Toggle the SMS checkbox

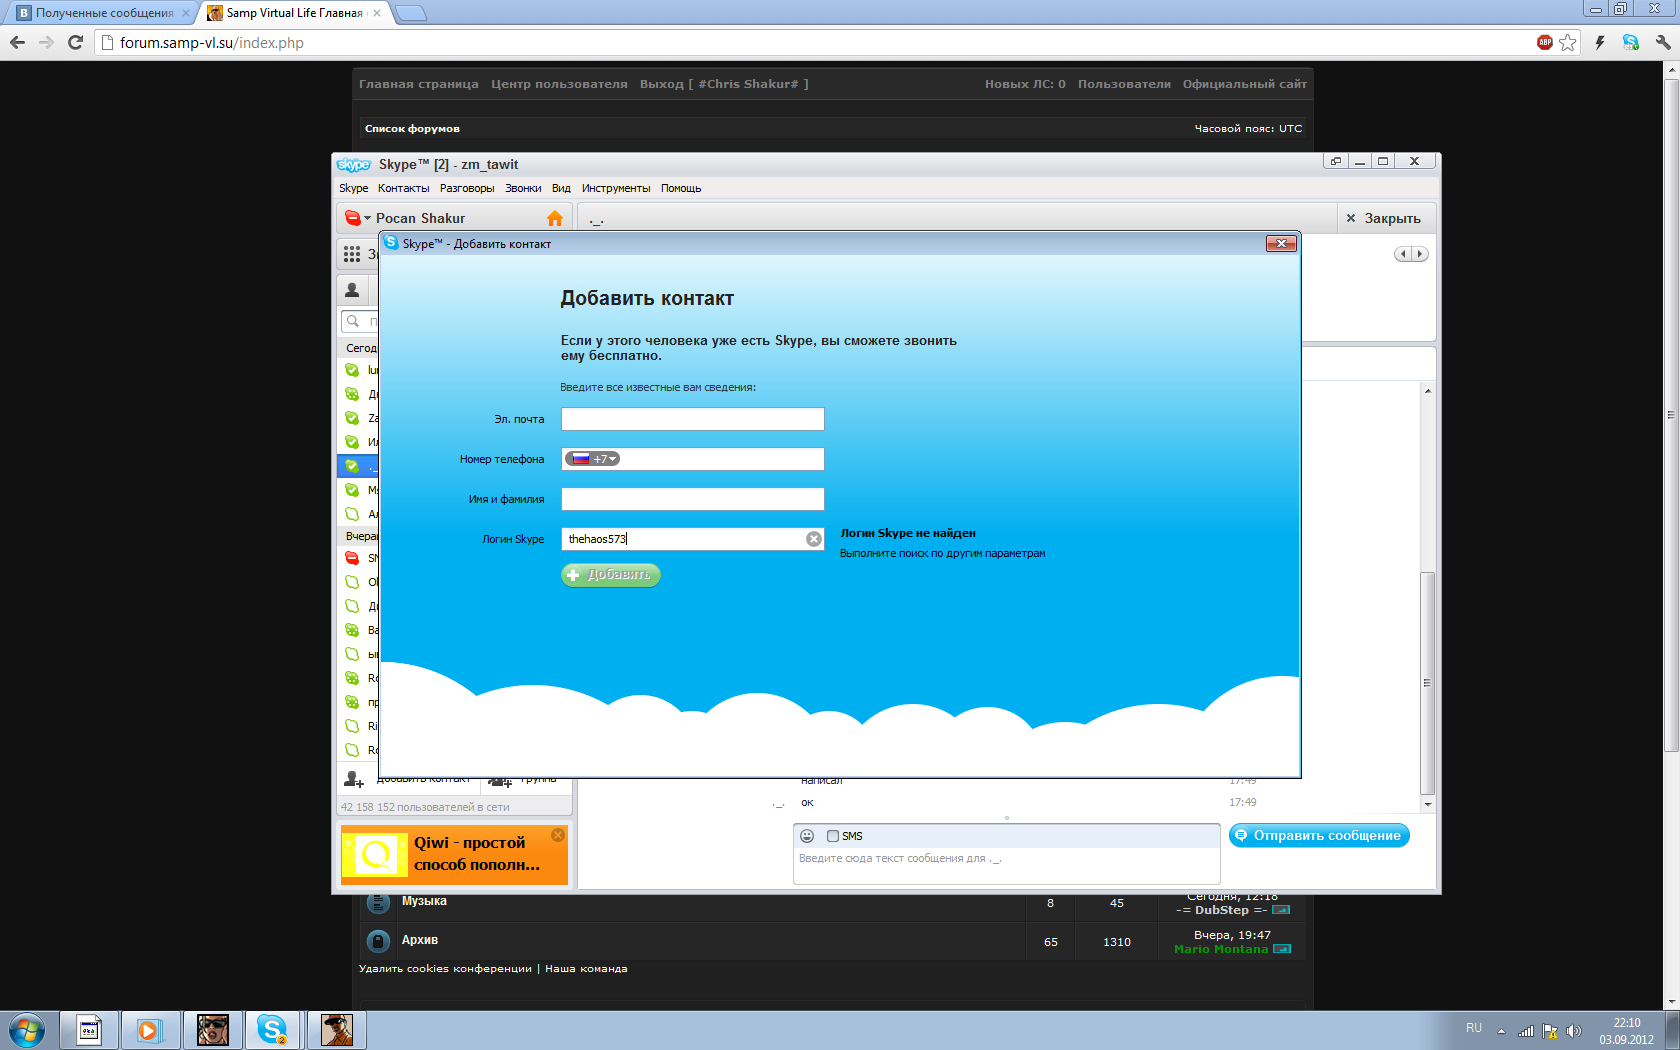(833, 836)
